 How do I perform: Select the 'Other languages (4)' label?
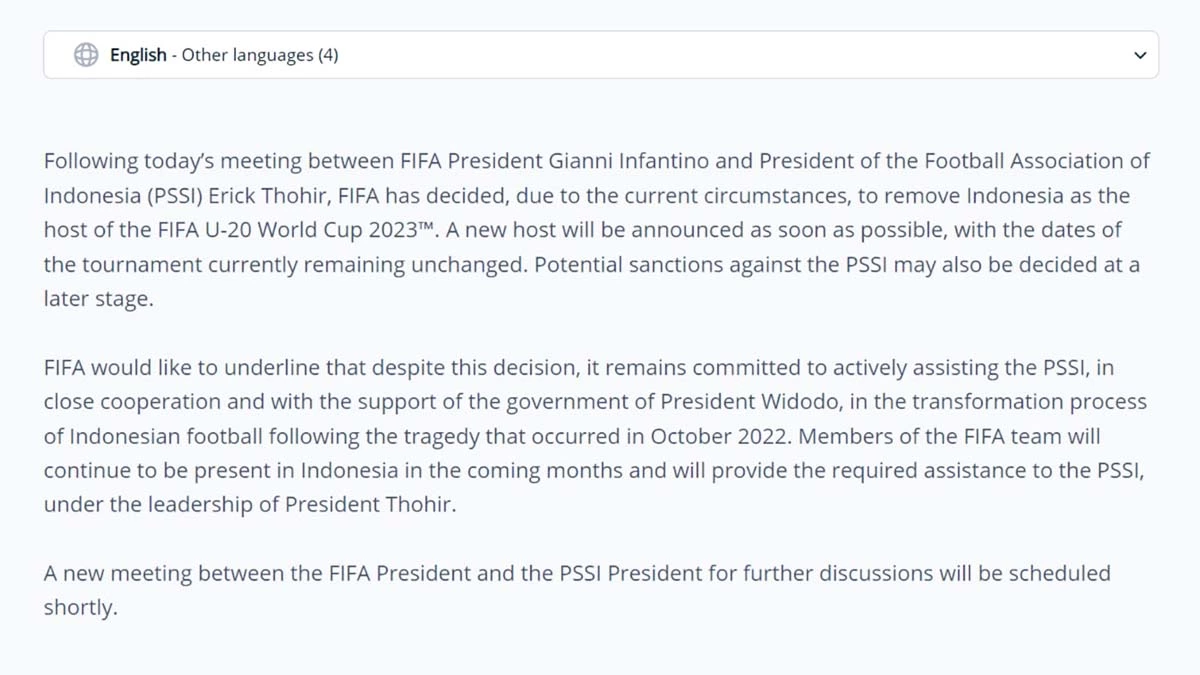pos(260,55)
